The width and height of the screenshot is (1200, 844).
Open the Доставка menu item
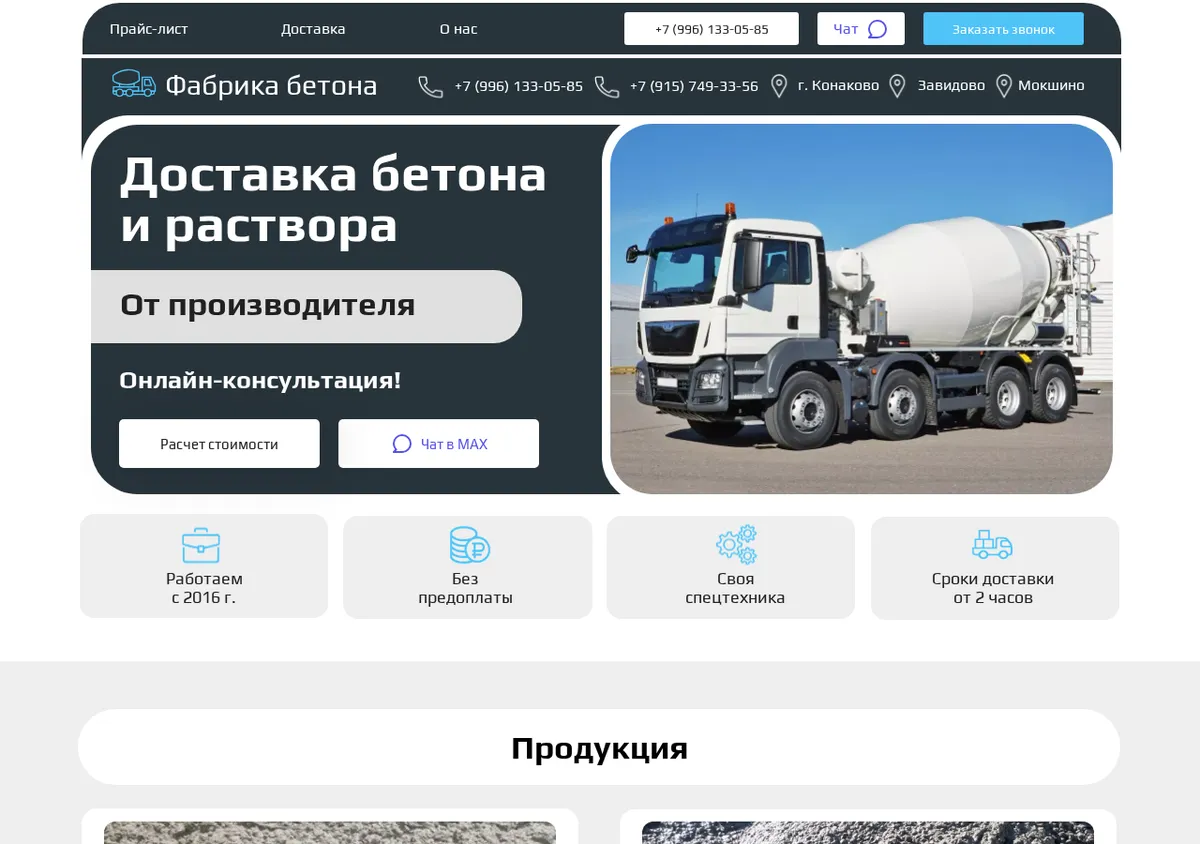pyautogui.click(x=313, y=29)
